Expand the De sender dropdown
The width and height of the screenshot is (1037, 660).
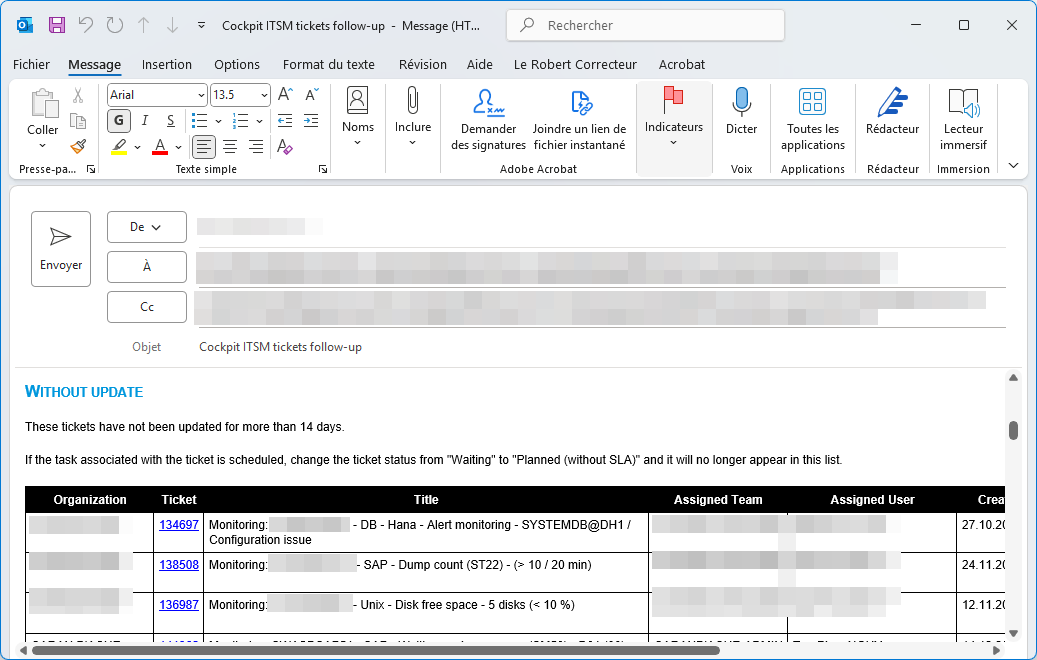(146, 227)
